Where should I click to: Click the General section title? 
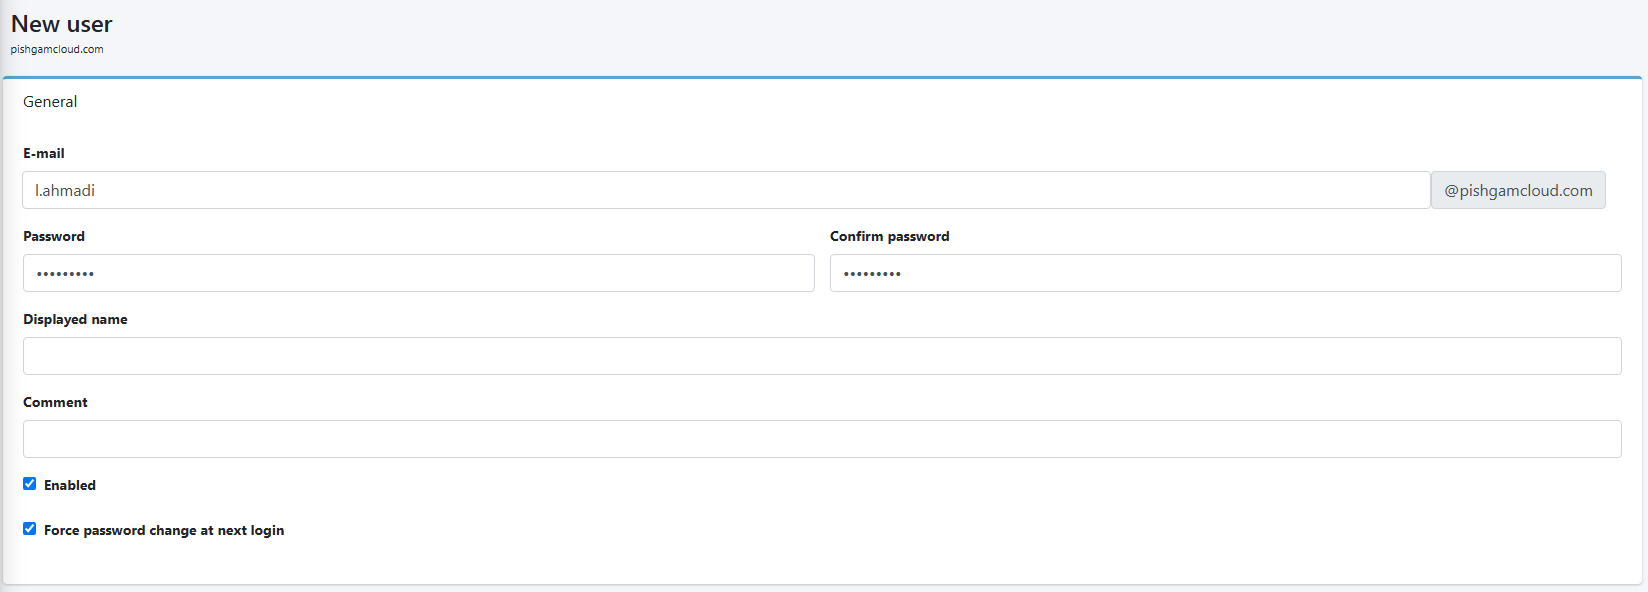point(50,102)
